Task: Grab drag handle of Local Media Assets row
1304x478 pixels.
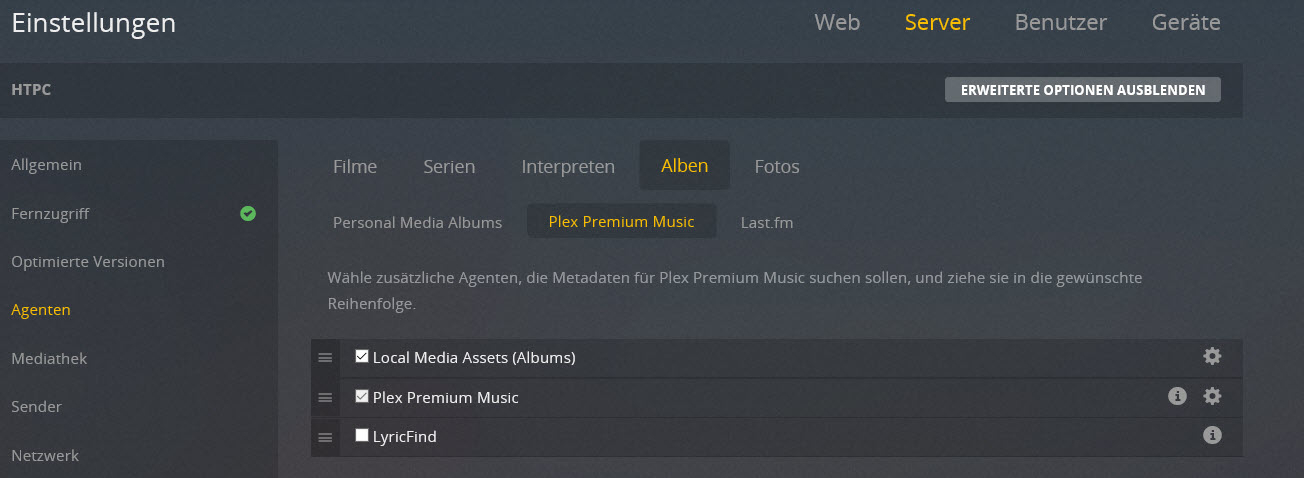Action: coord(325,358)
